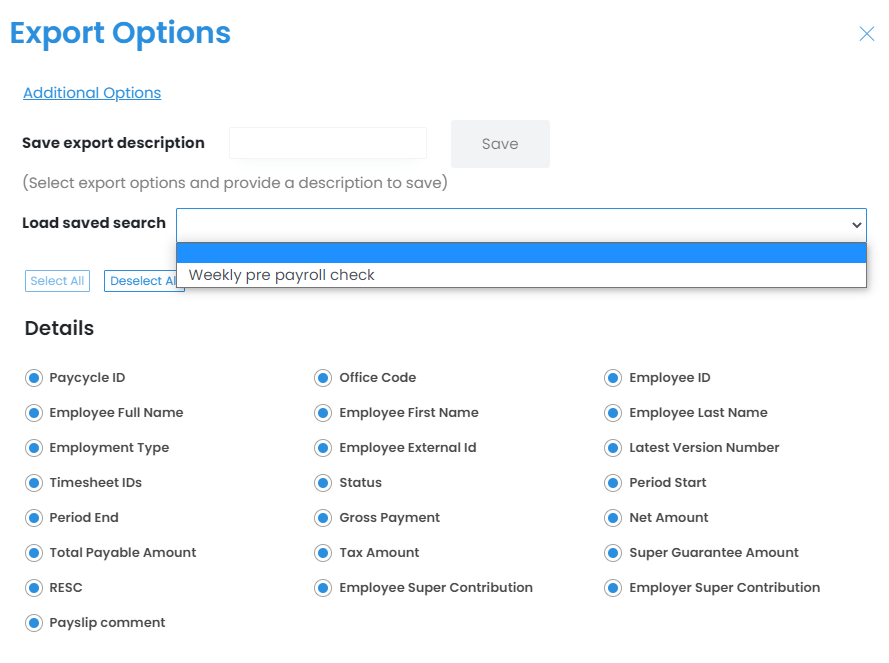Click the Select All button
Screen dimensions: 889x663
click(x=57, y=281)
